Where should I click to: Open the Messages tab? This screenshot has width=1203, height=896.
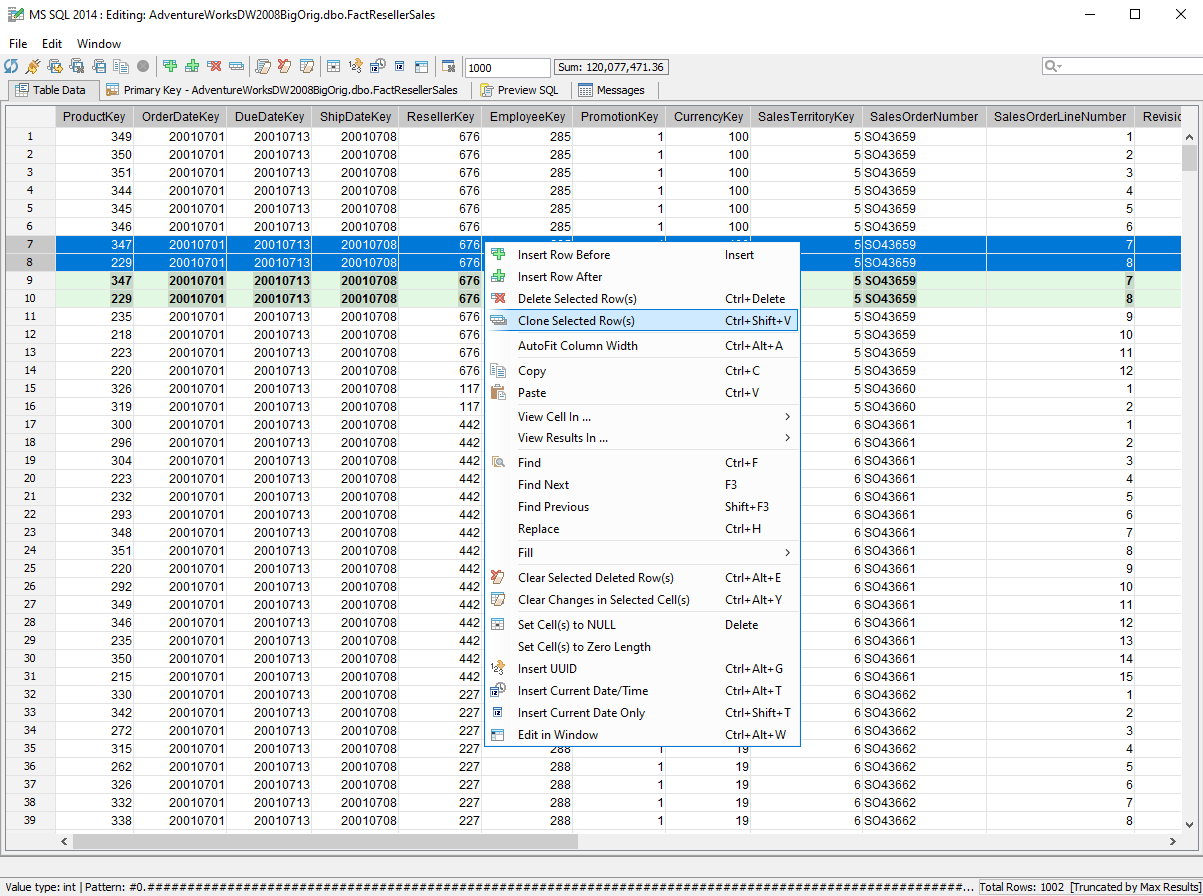[x=612, y=90]
